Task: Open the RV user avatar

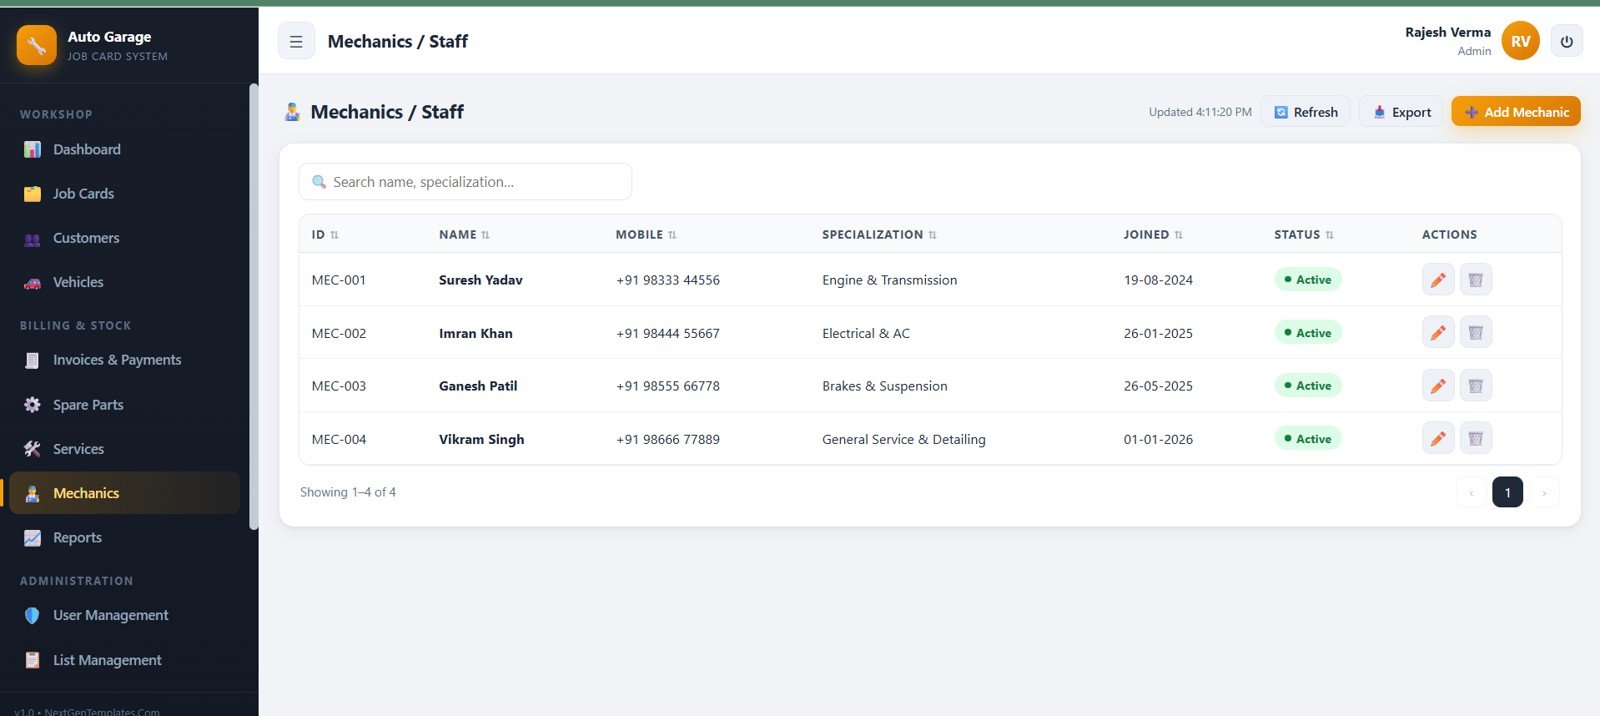Action: (x=1521, y=41)
